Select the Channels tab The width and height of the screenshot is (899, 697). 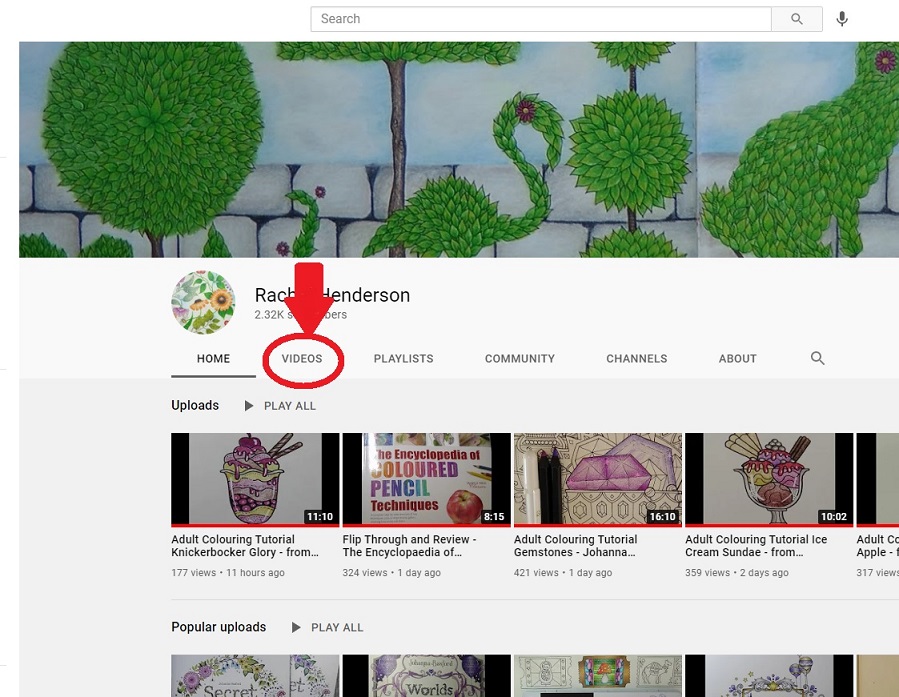636,359
